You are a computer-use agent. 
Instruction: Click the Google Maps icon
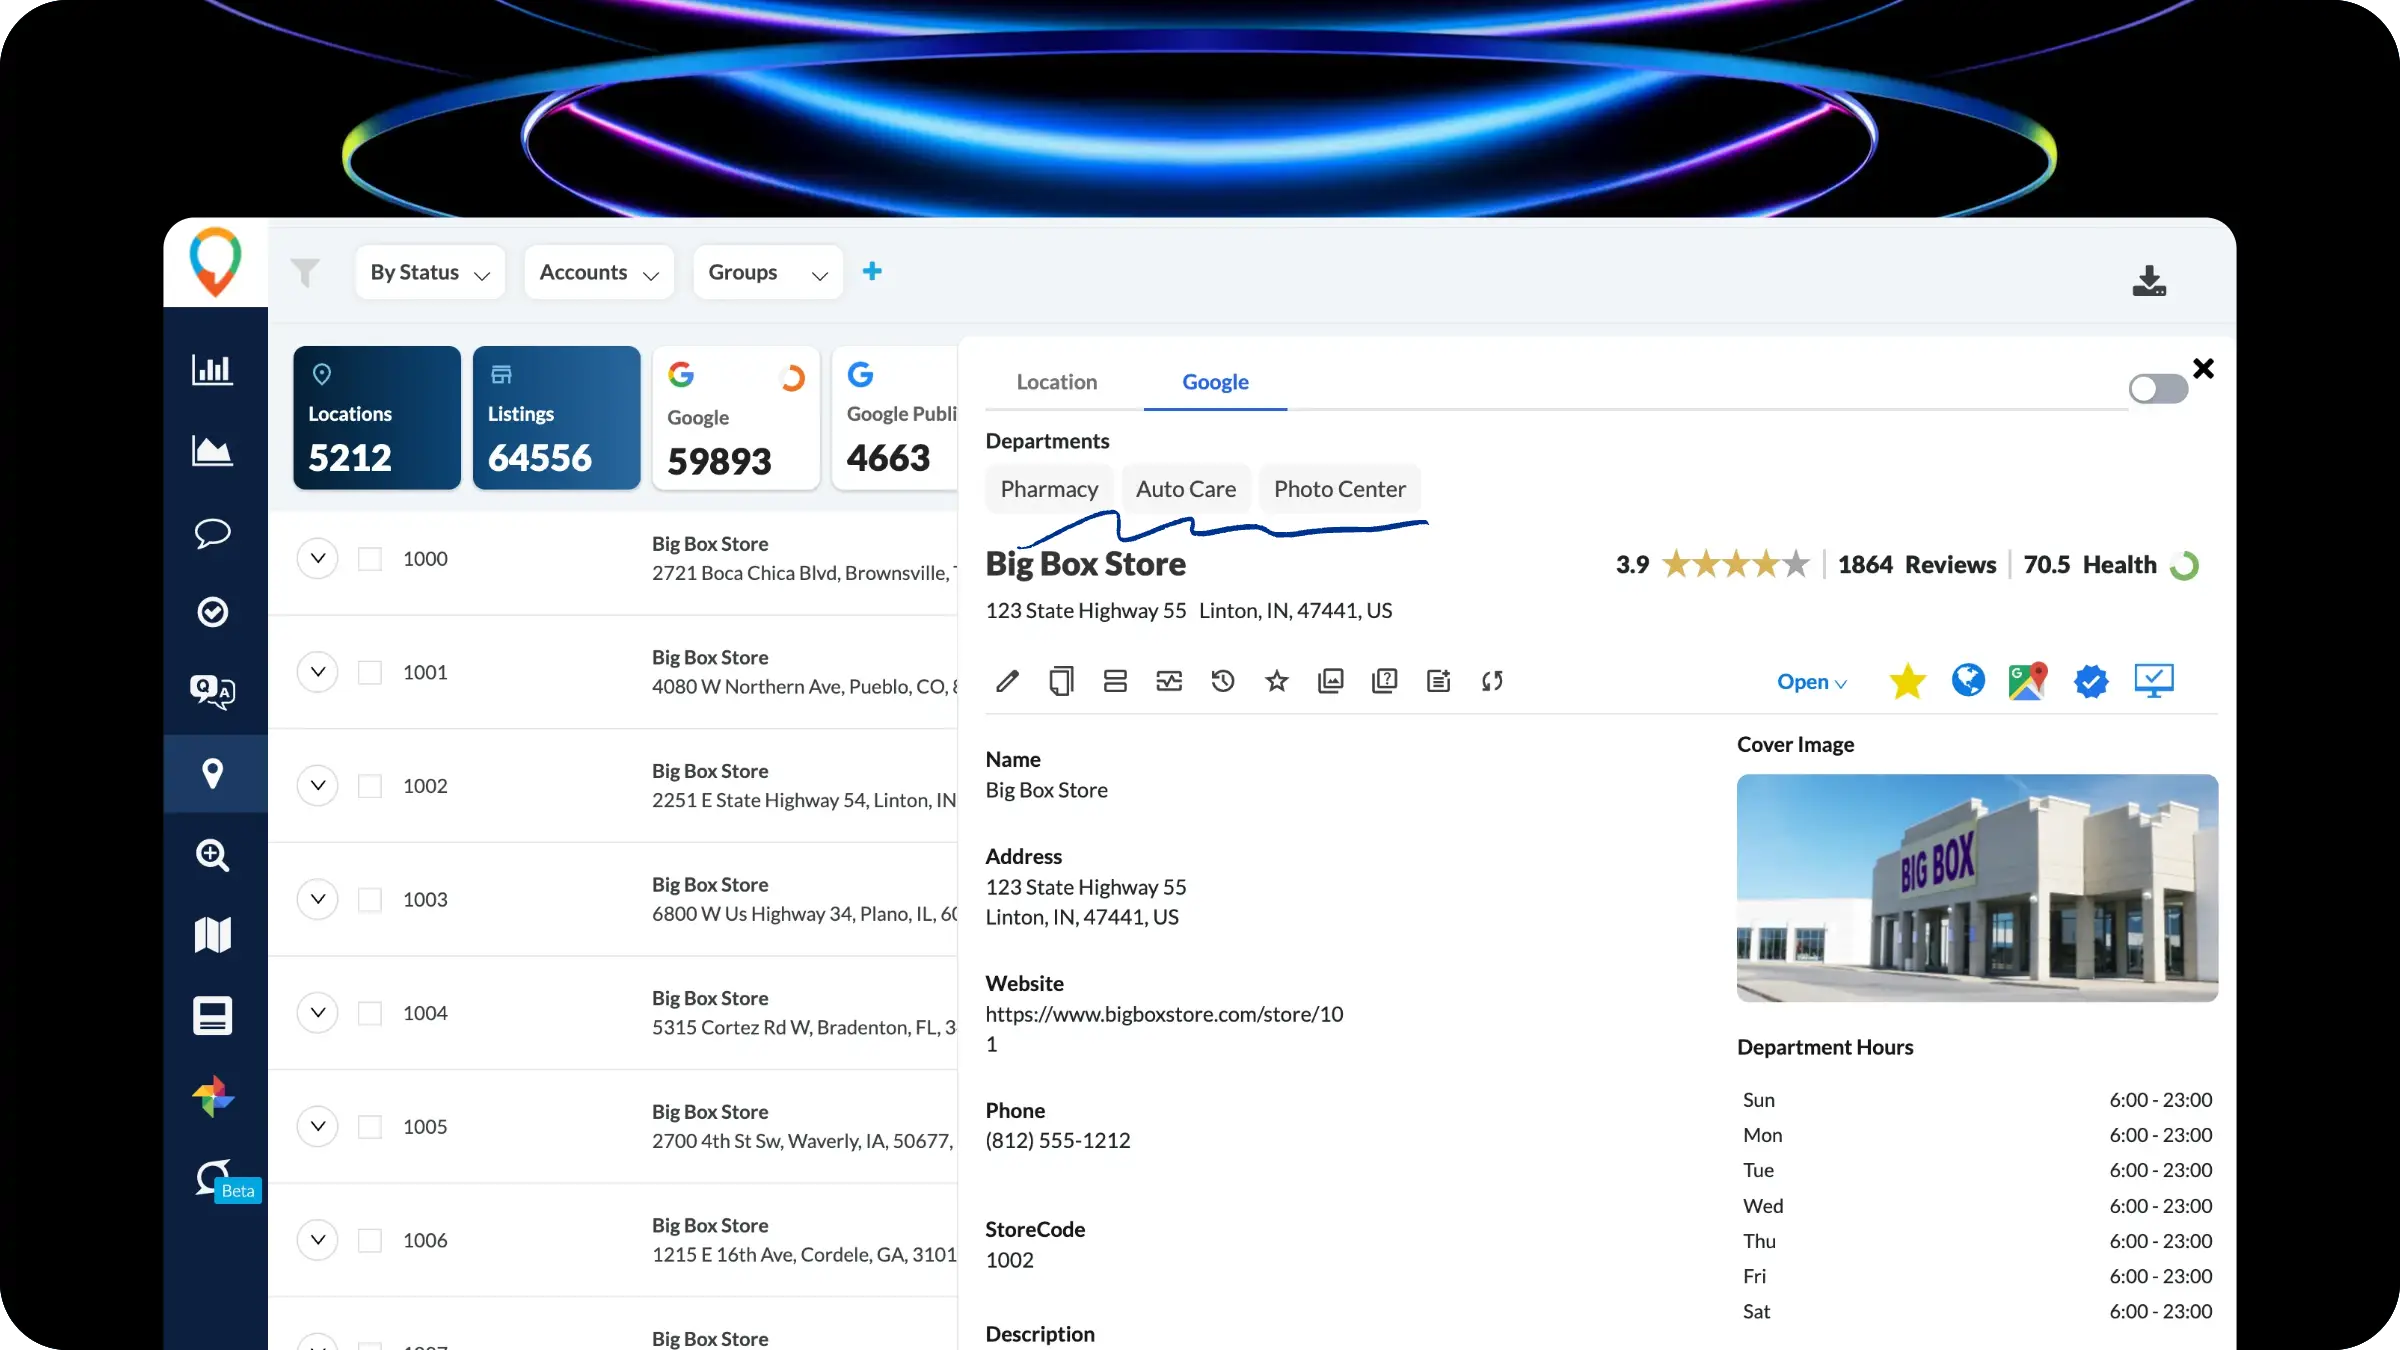(x=2027, y=681)
